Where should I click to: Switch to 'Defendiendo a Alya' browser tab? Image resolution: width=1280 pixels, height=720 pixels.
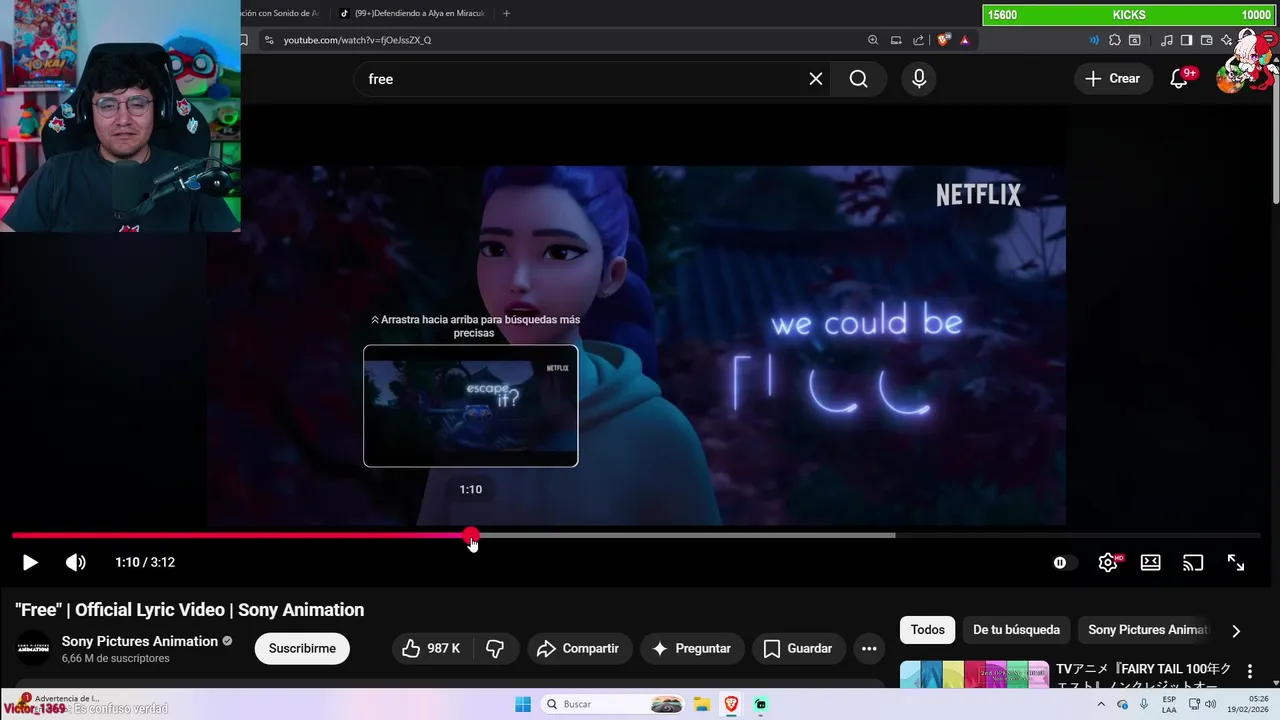tap(411, 13)
